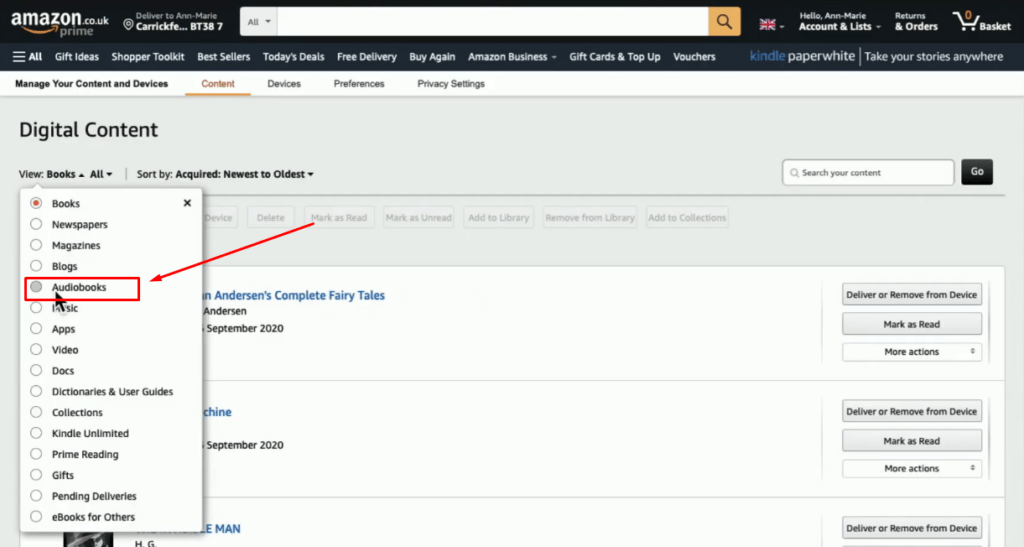
Task: Open the UK flag language selector
Action: pyautogui.click(x=771, y=25)
